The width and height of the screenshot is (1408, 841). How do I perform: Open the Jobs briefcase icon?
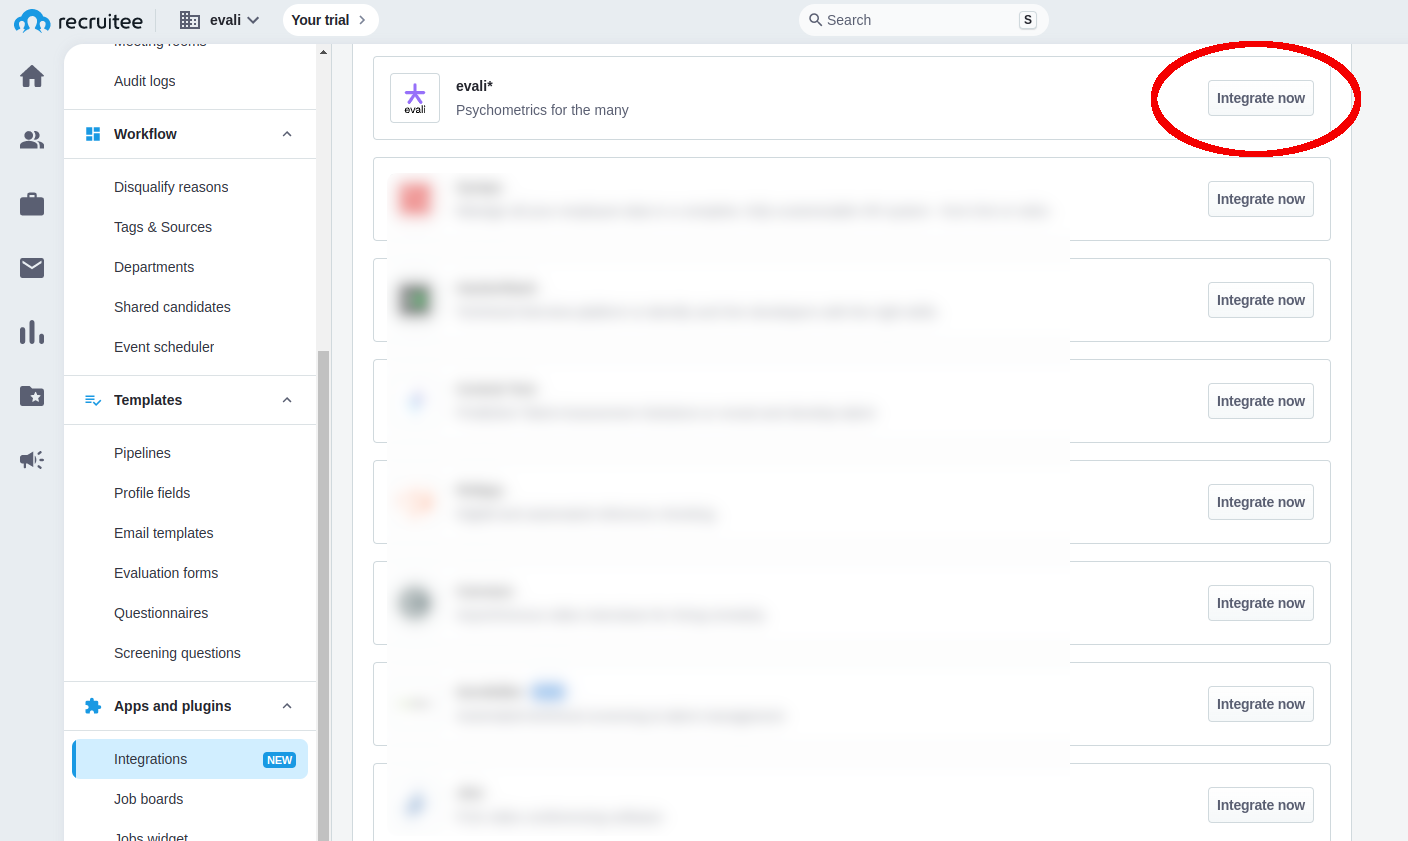pyautogui.click(x=32, y=205)
